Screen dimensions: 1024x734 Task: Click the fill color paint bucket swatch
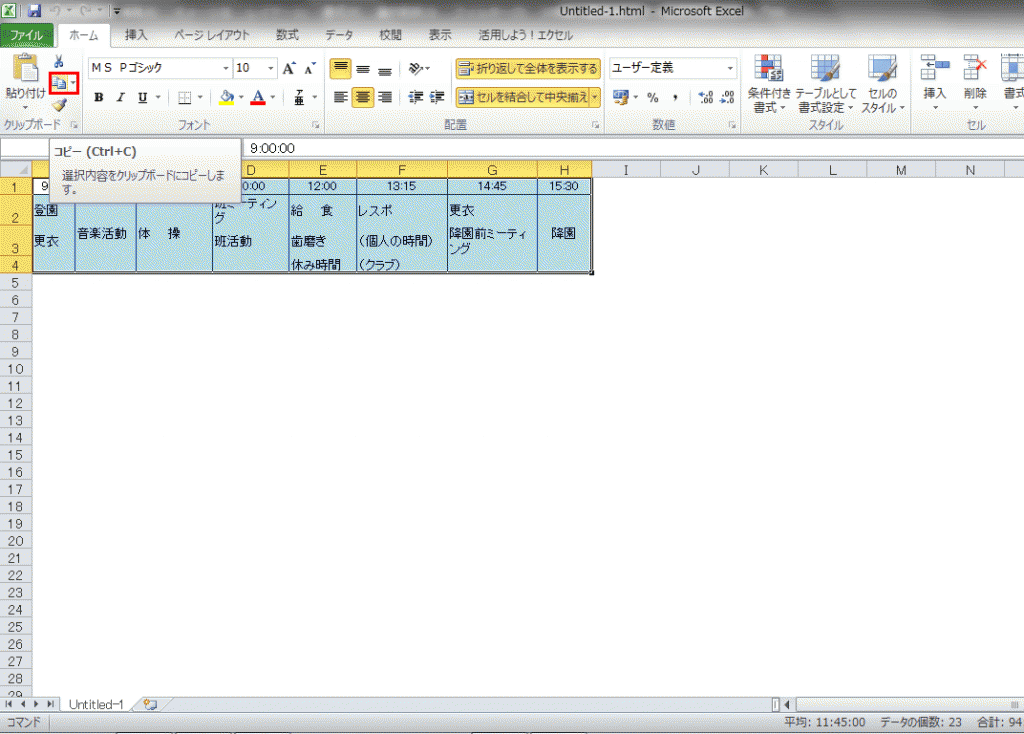pyautogui.click(x=226, y=97)
